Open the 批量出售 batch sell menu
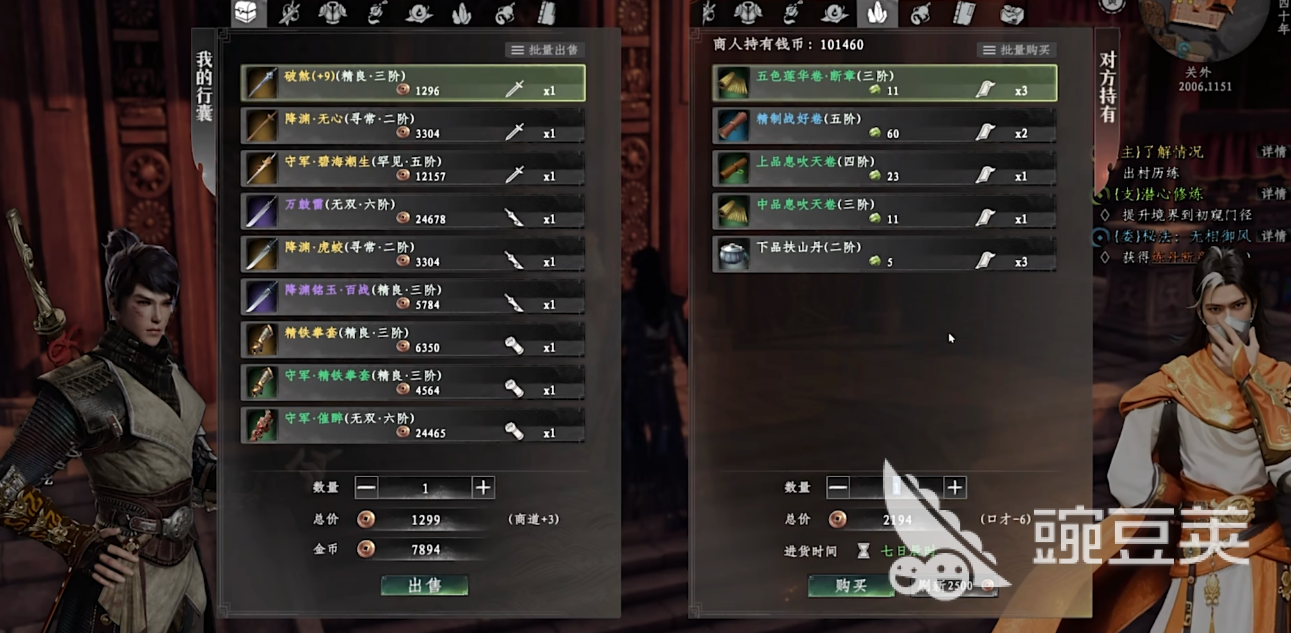Screen dimensions: 1292x634 [x=544, y=50]
